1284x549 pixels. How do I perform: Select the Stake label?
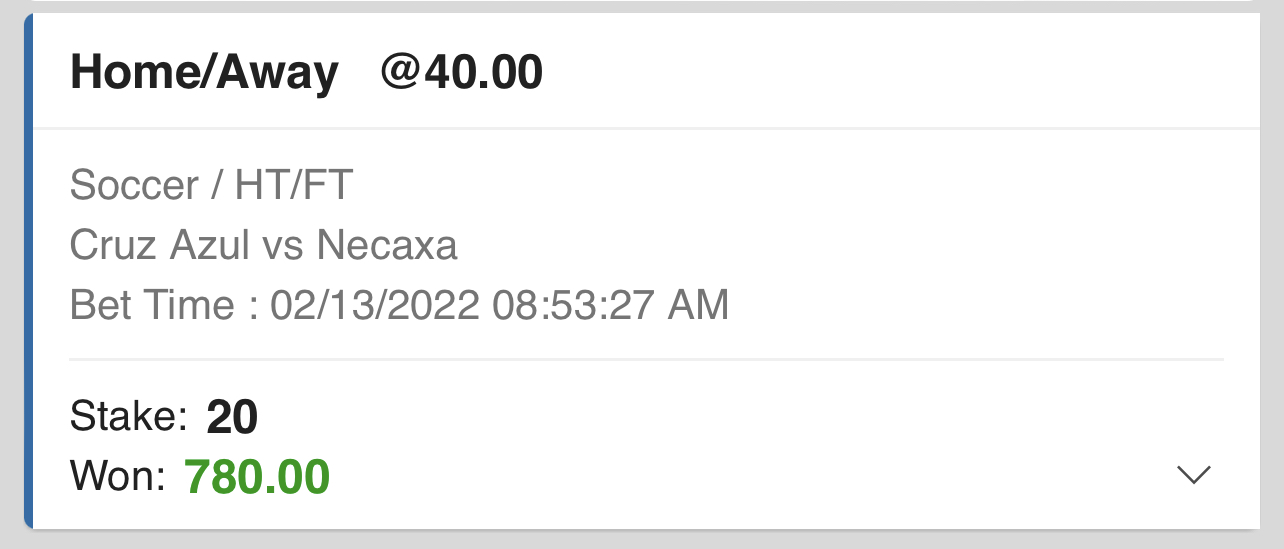(129, 417)
